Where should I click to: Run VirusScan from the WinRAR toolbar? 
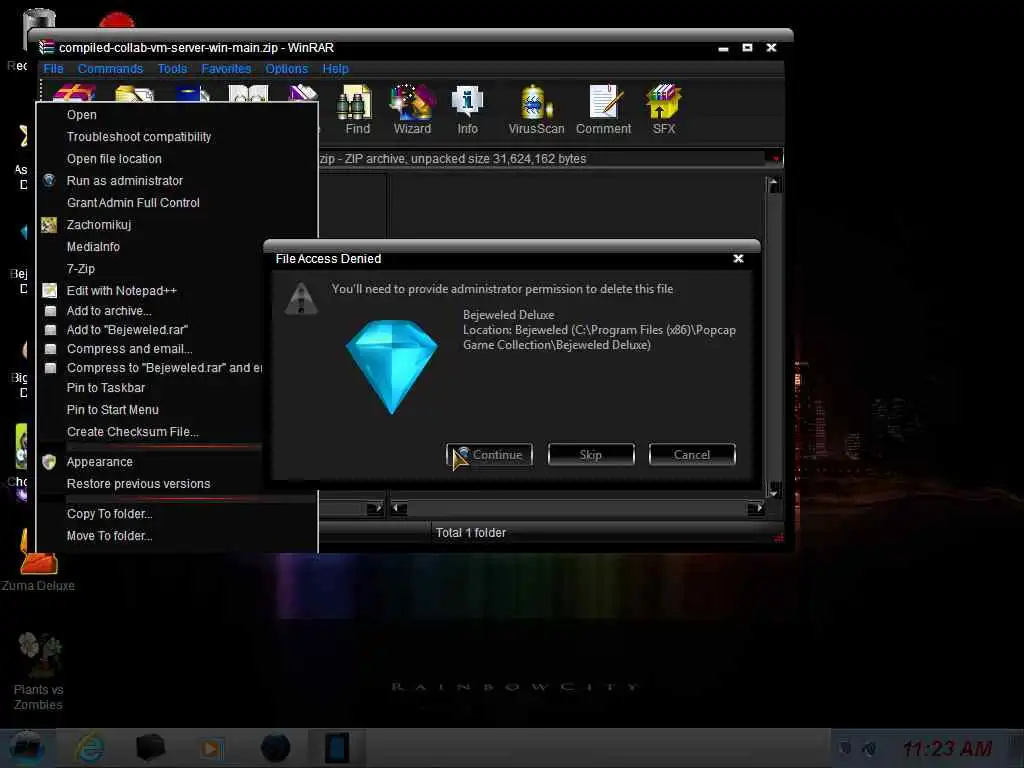click(536, 110)
